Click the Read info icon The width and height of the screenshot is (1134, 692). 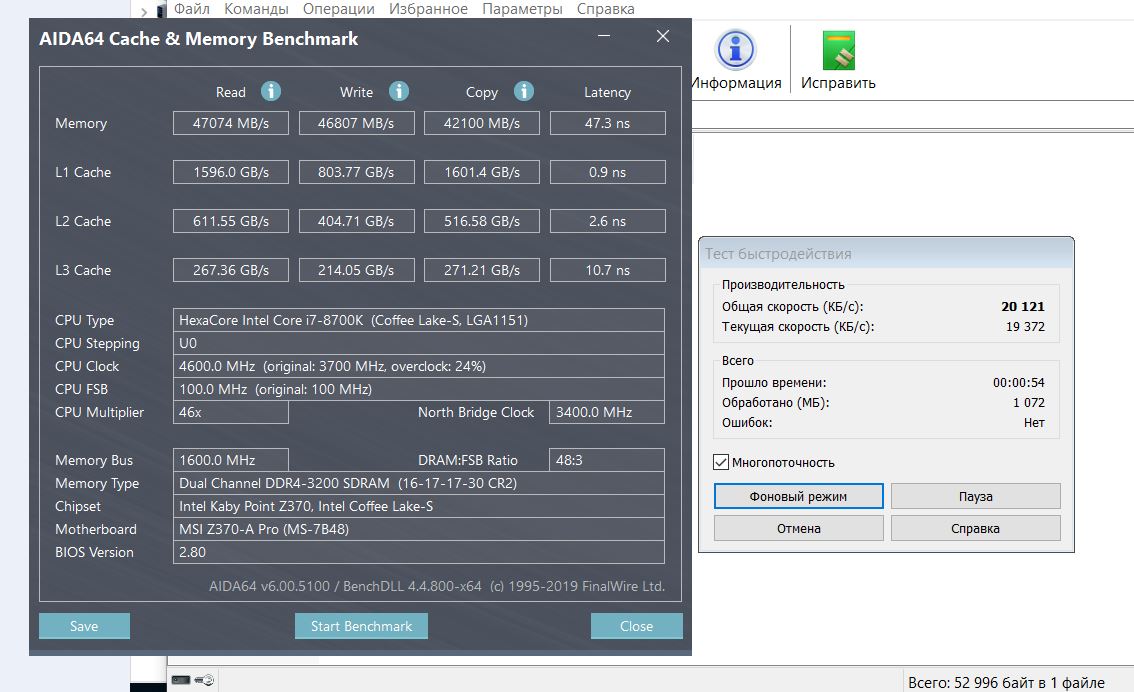[270, 91]
